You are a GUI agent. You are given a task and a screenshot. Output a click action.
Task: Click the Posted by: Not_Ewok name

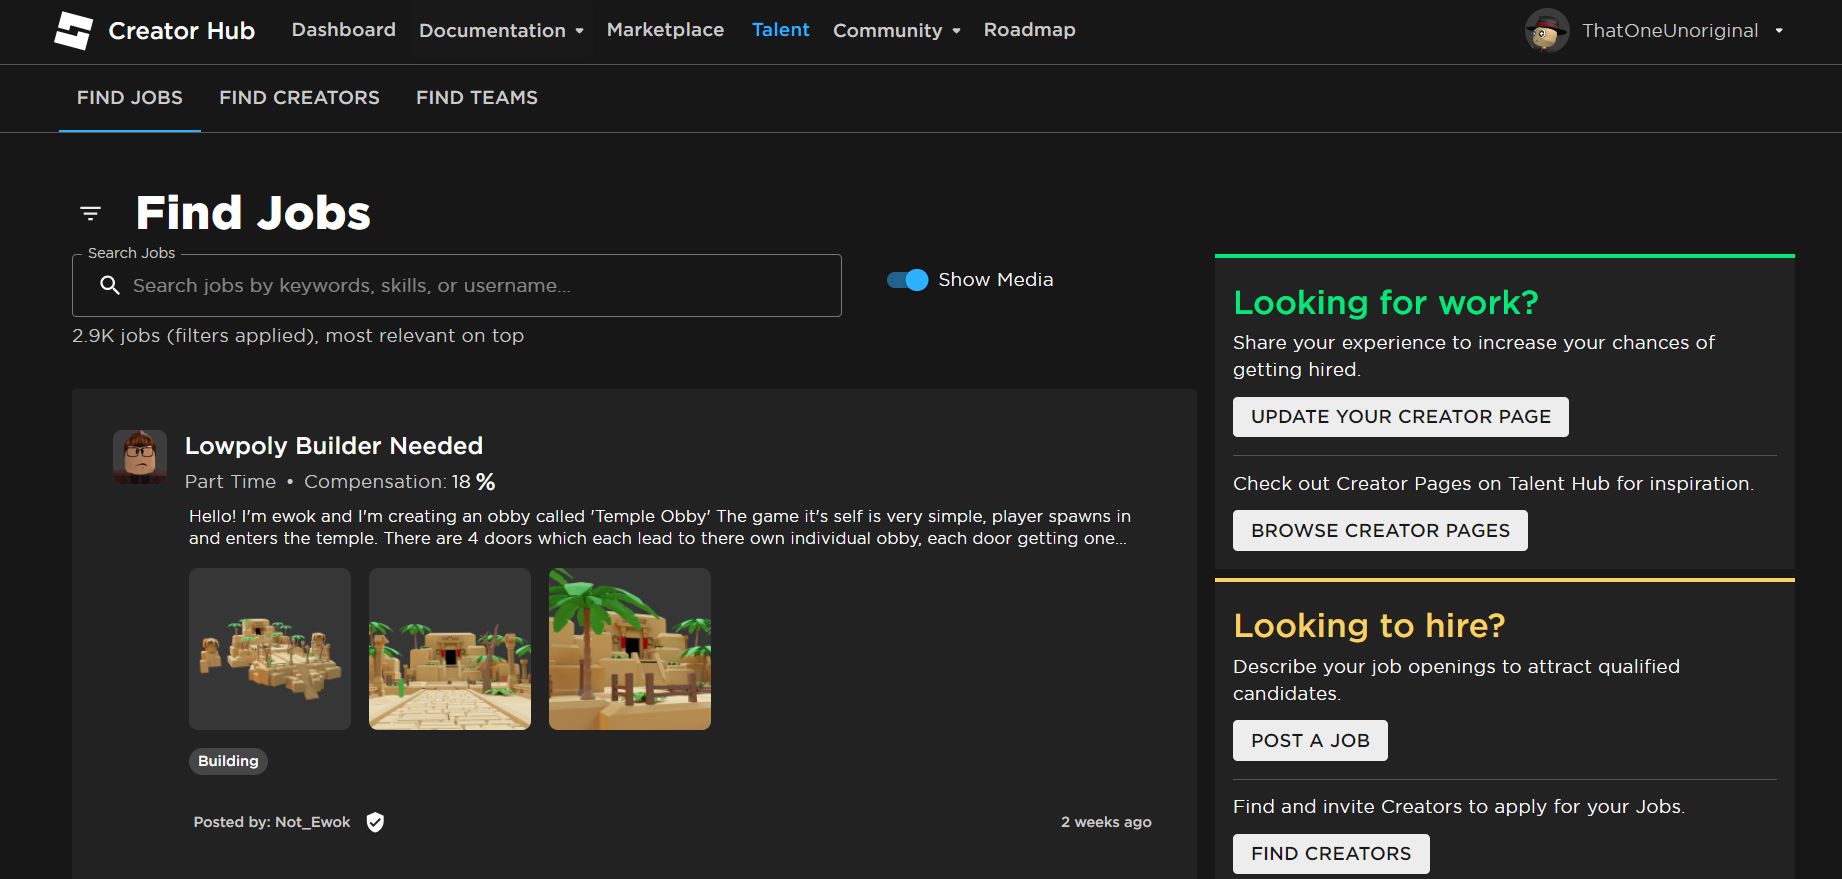272,822
